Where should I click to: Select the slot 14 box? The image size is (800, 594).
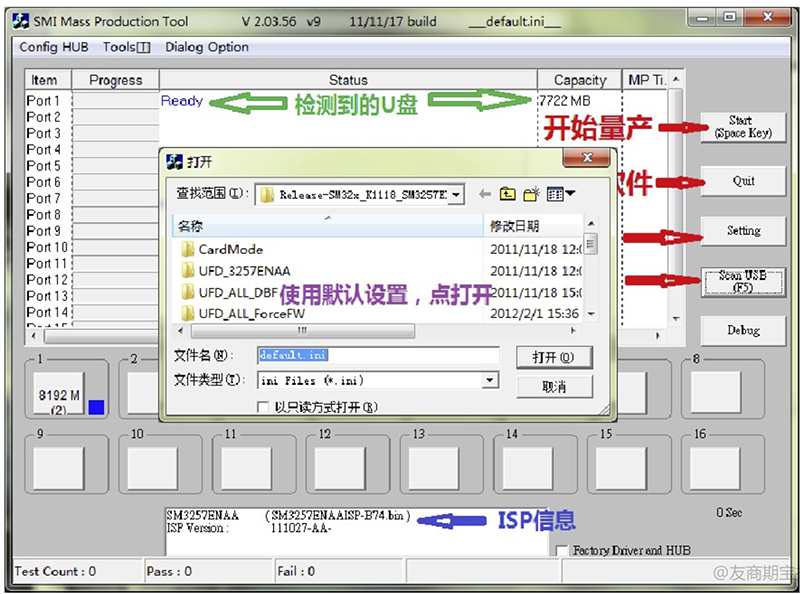pos(528,467)
